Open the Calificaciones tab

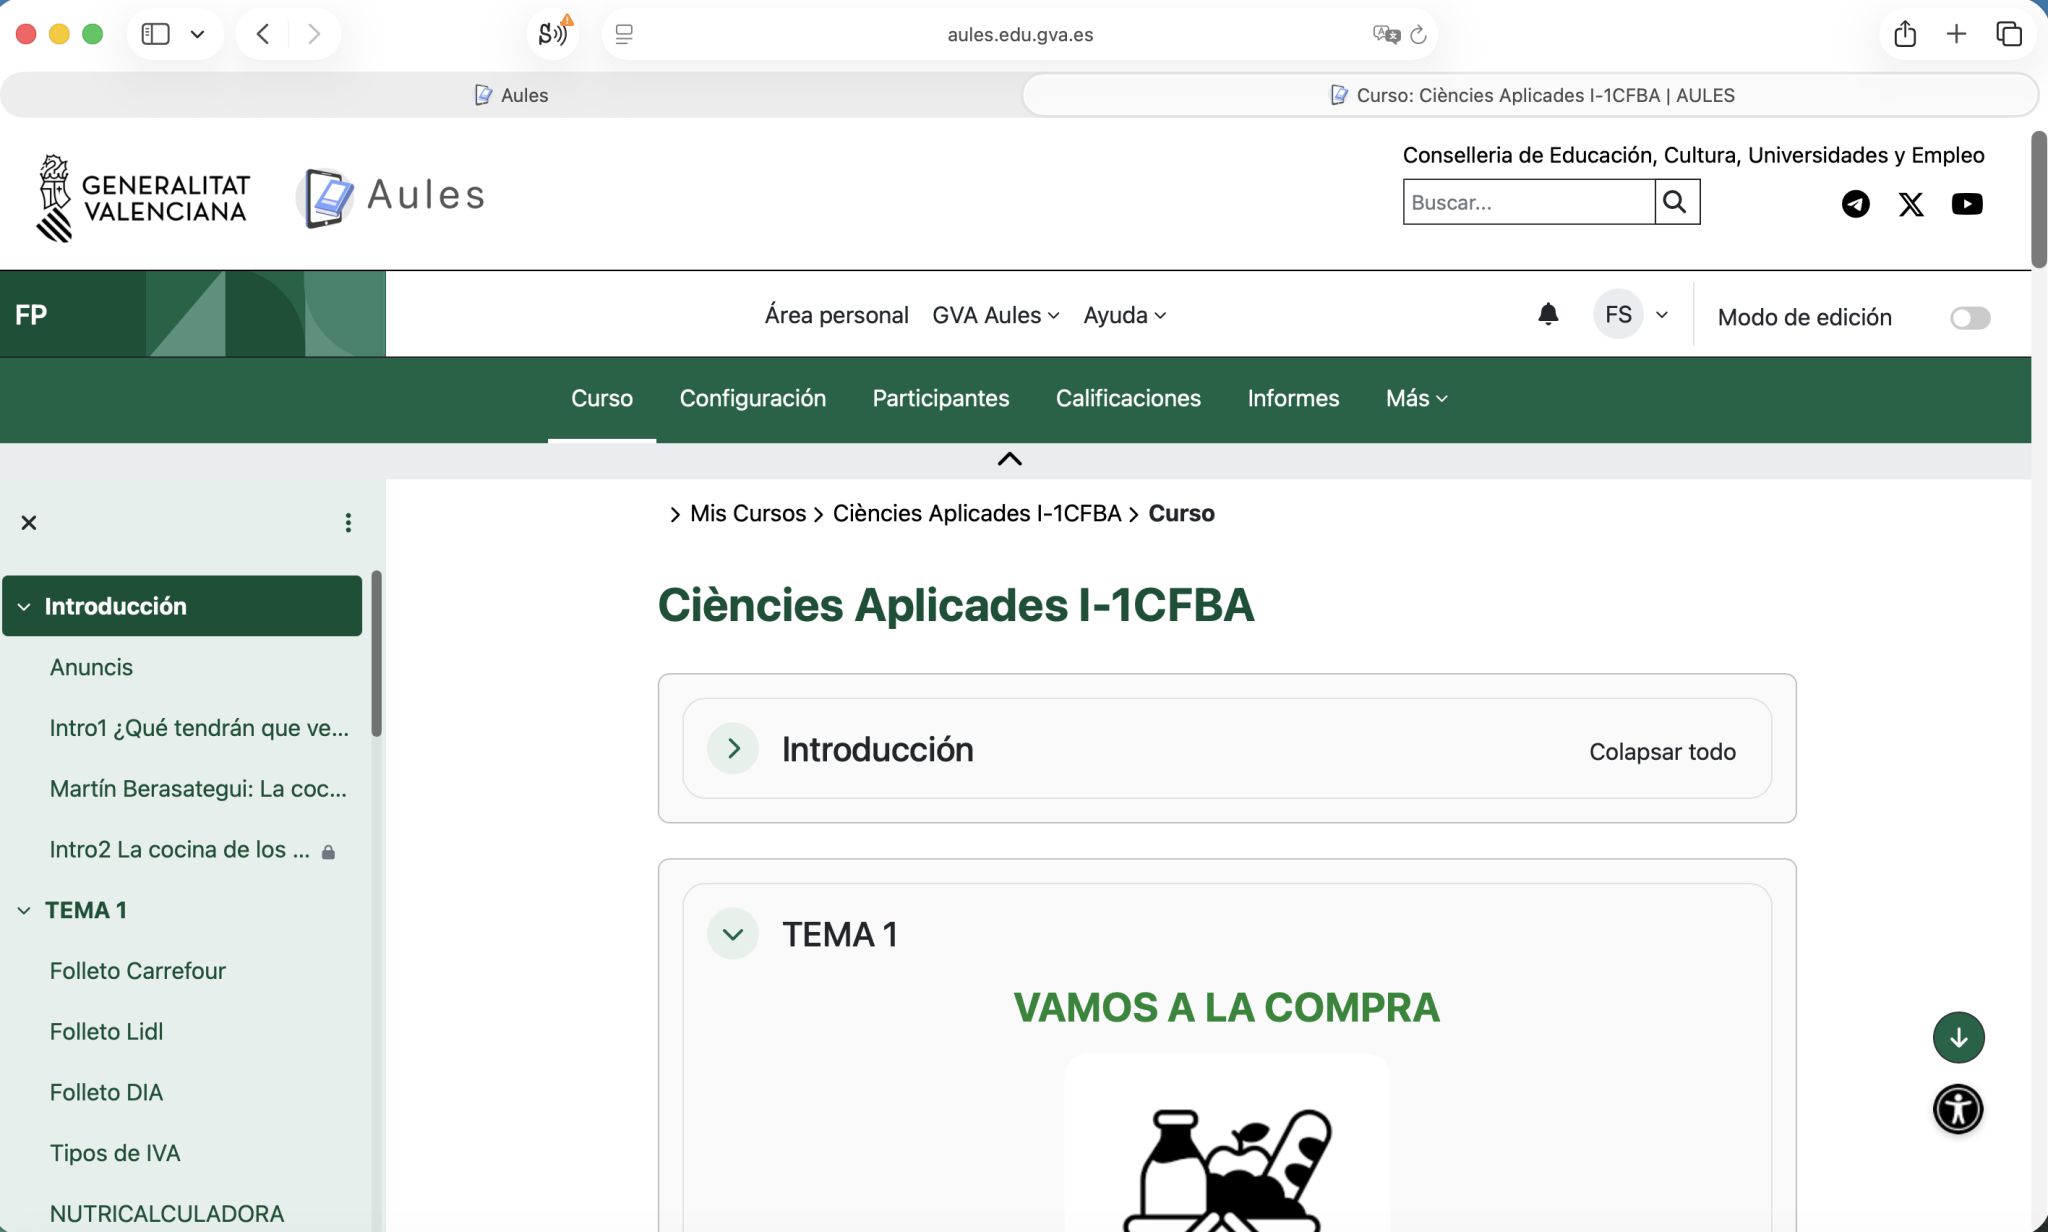pyautogui.click(x=1127, y=398)
